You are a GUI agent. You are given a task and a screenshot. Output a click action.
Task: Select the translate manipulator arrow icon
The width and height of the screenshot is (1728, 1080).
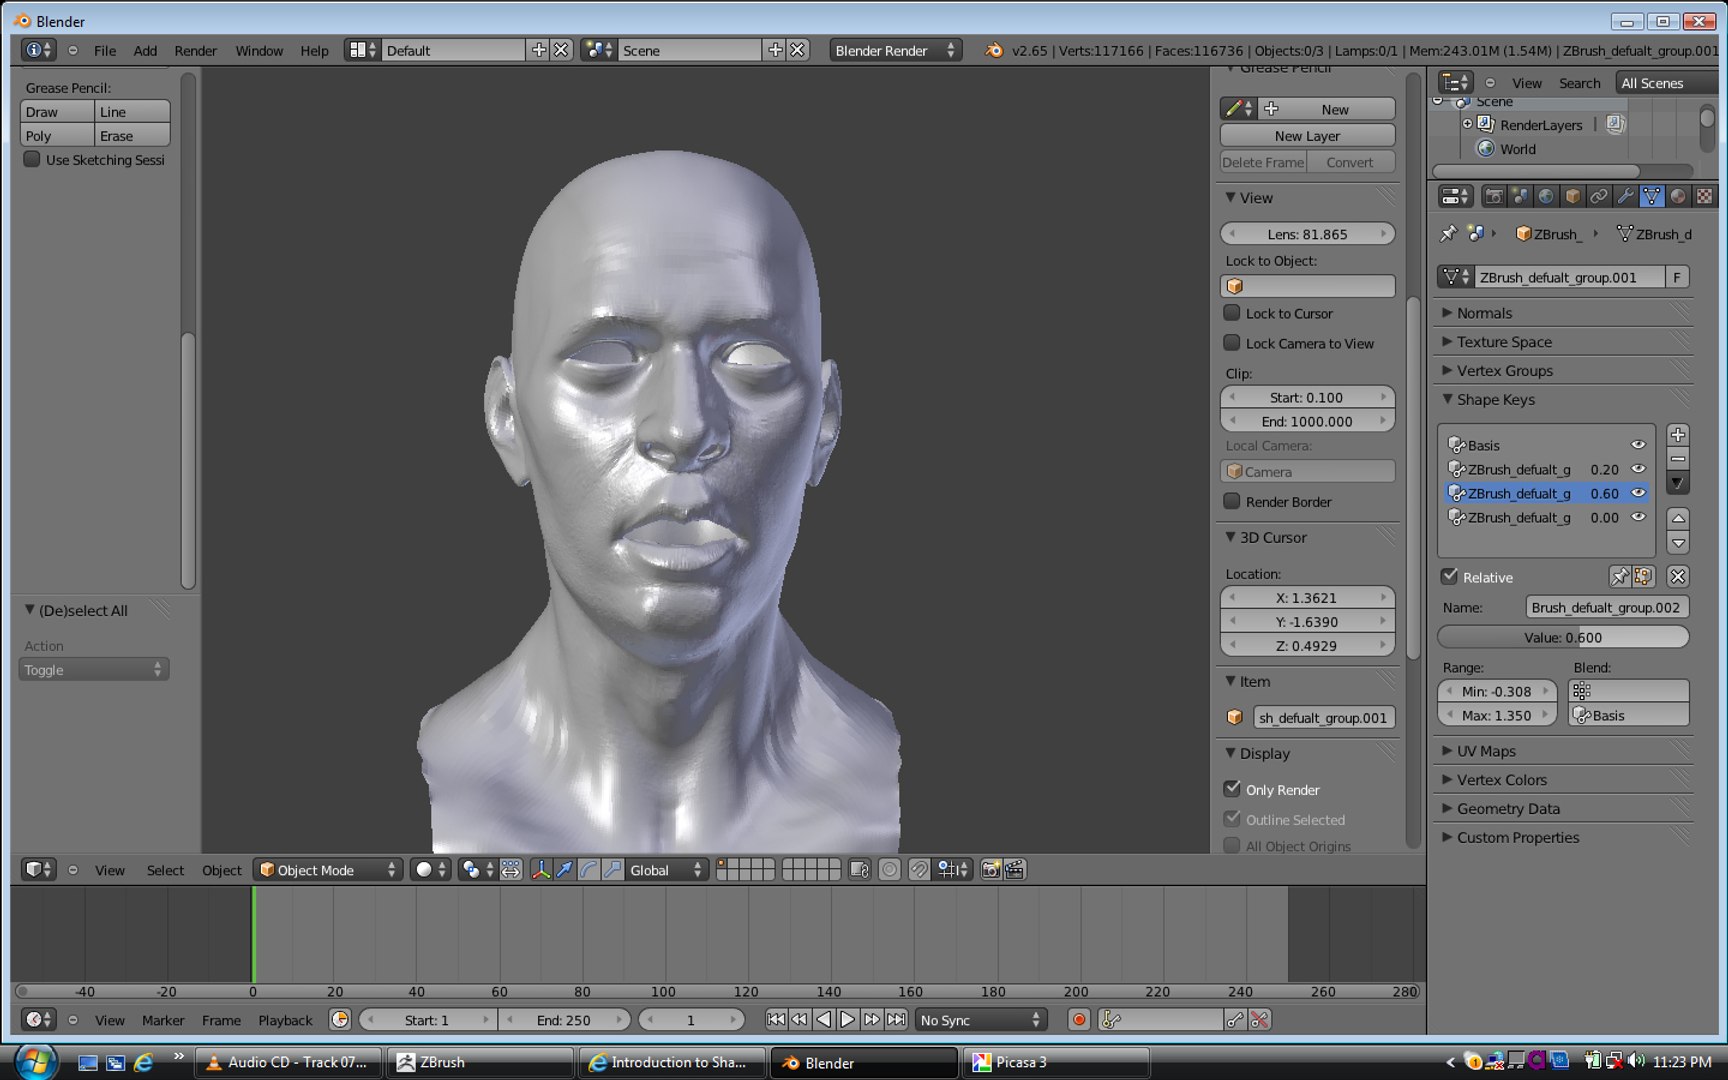click(565, 870)
